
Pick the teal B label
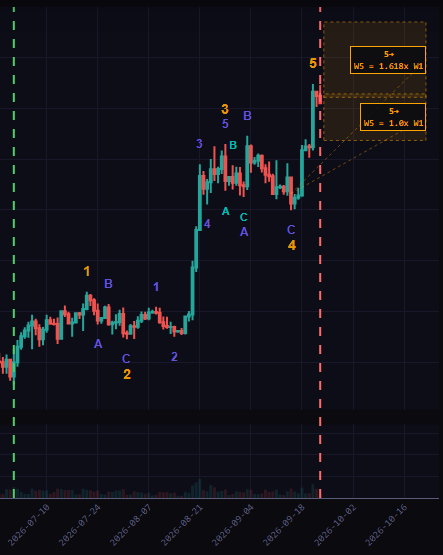(233, 145)
